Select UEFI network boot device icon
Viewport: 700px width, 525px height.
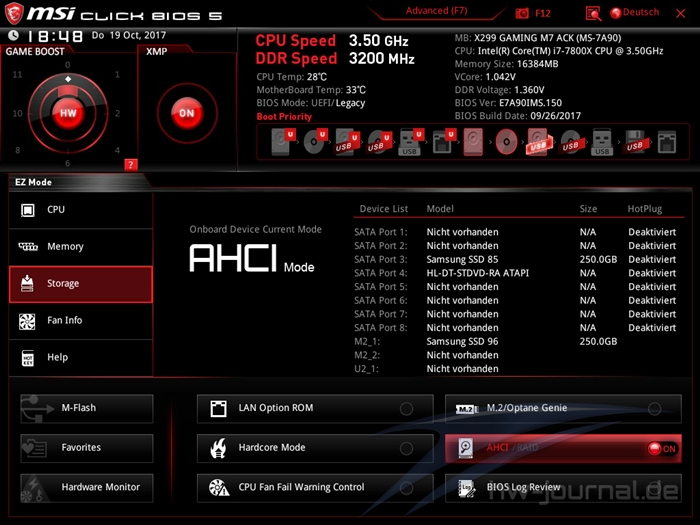[x=443, y=142]
